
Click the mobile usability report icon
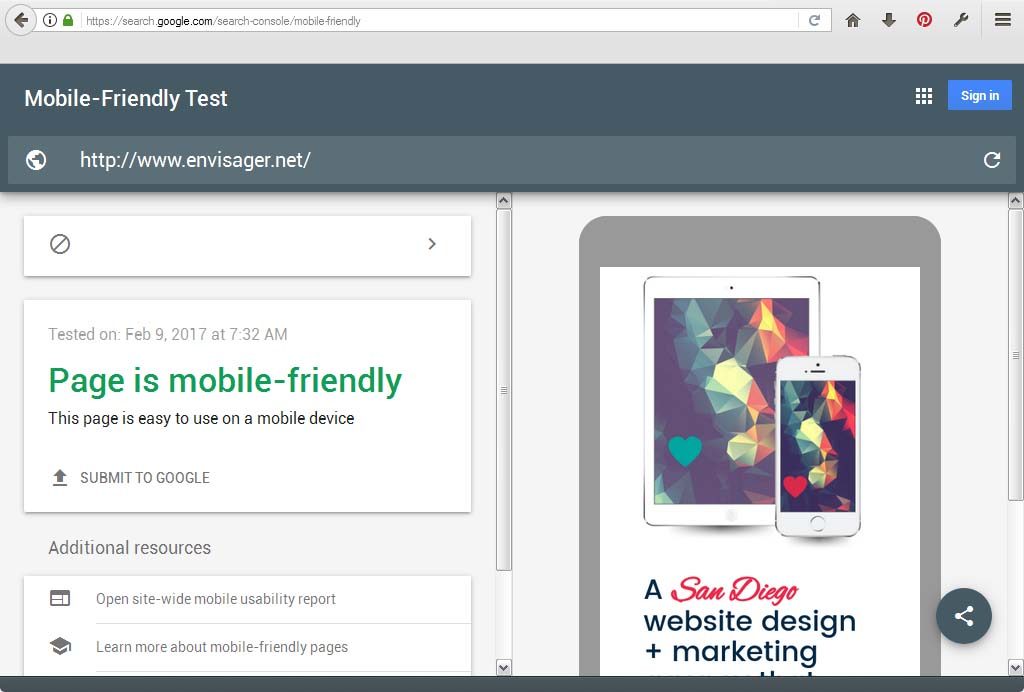point(60,598)
